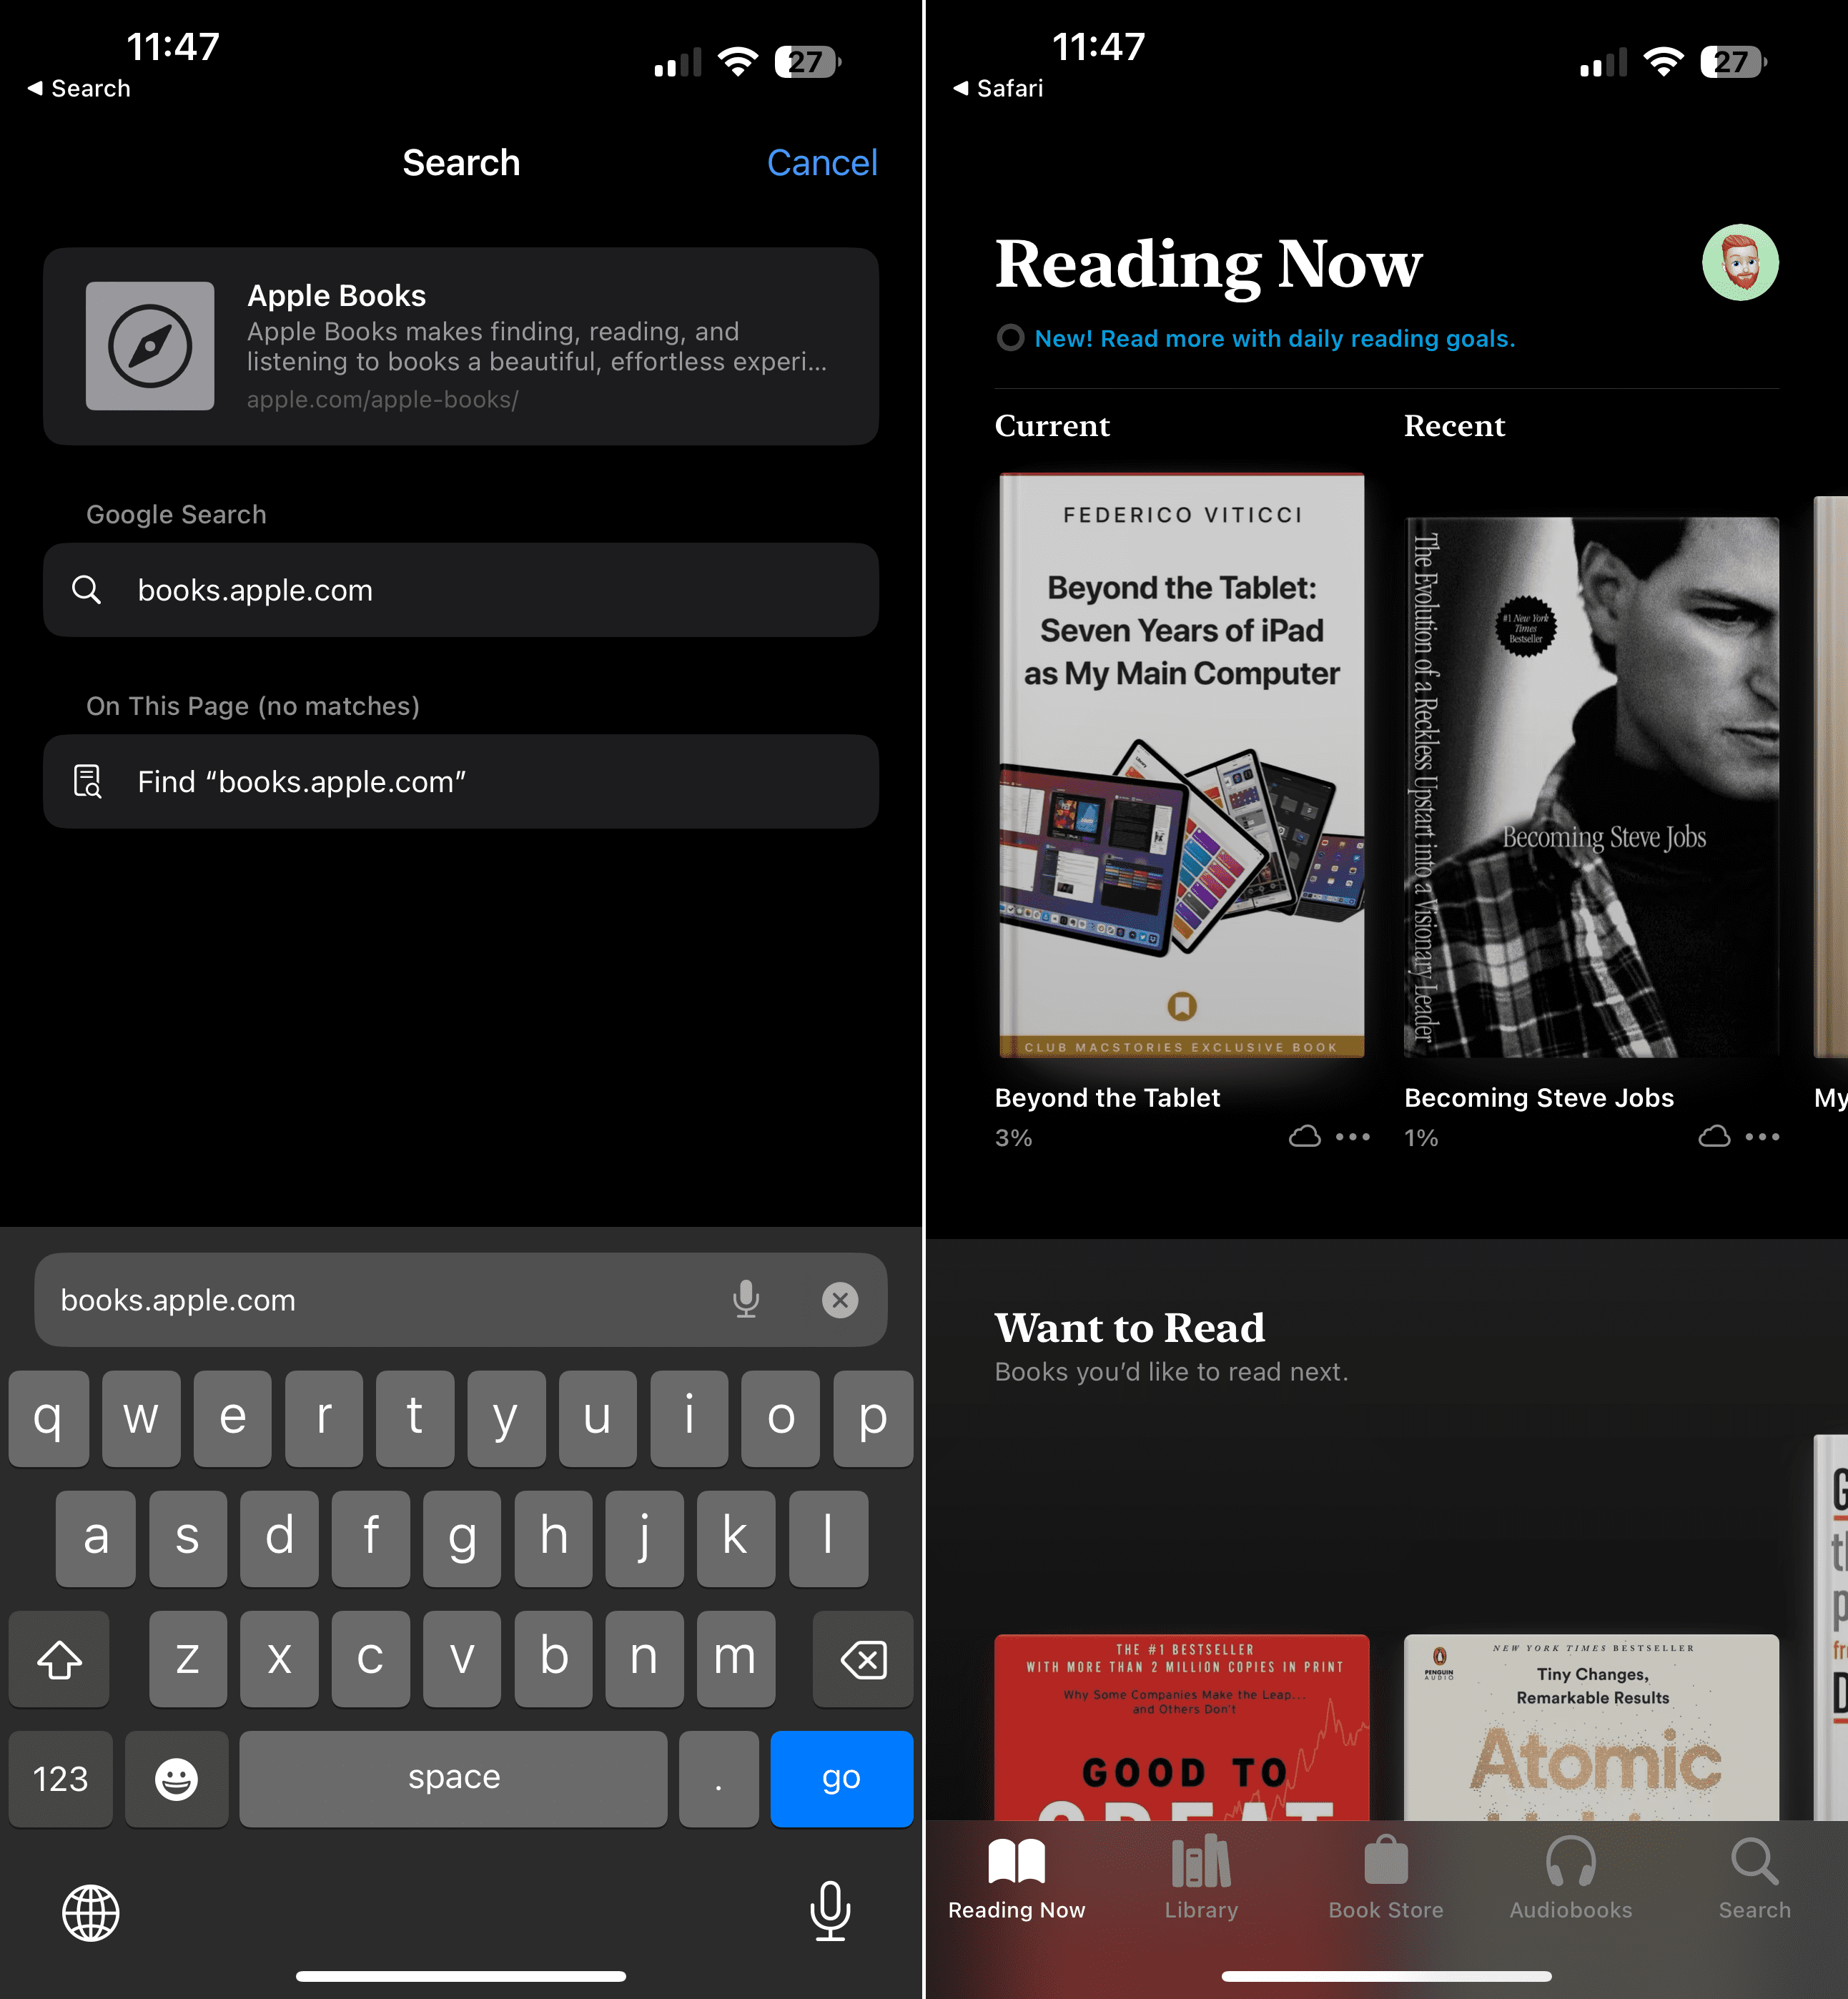Open the Becoming Steve Jobs book cover
Viewport: 1848px width, 1999px height.
1591,787
